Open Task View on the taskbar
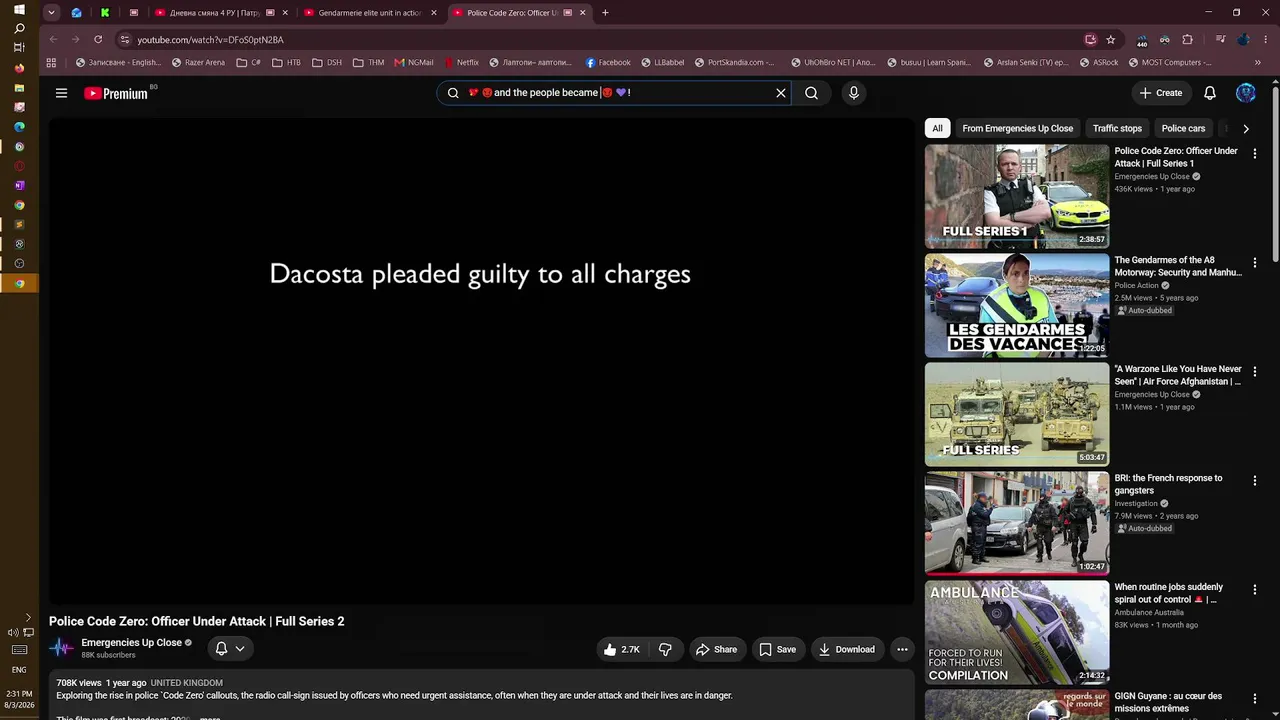Image resolution: width=1280 pixels, height=720 pixels. (19, 48)
